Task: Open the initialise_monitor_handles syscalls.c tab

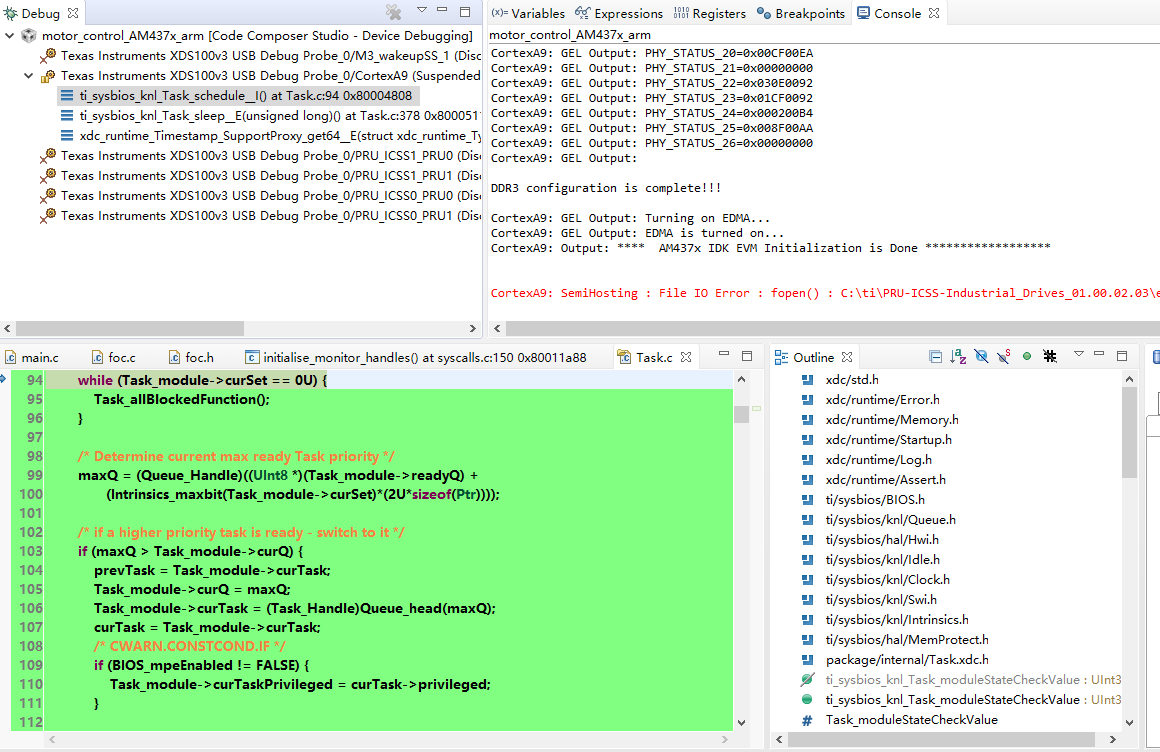Action: 416,357
